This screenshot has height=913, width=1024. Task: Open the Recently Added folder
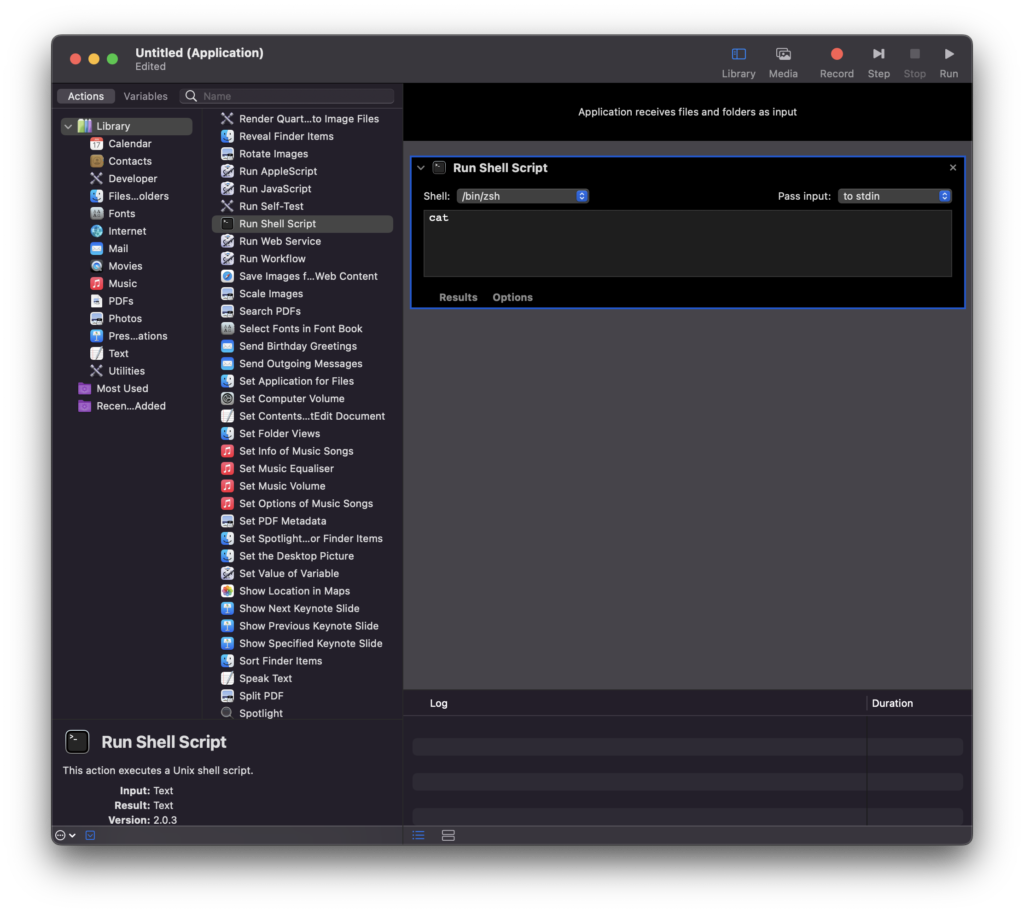[x=121, y=406]
